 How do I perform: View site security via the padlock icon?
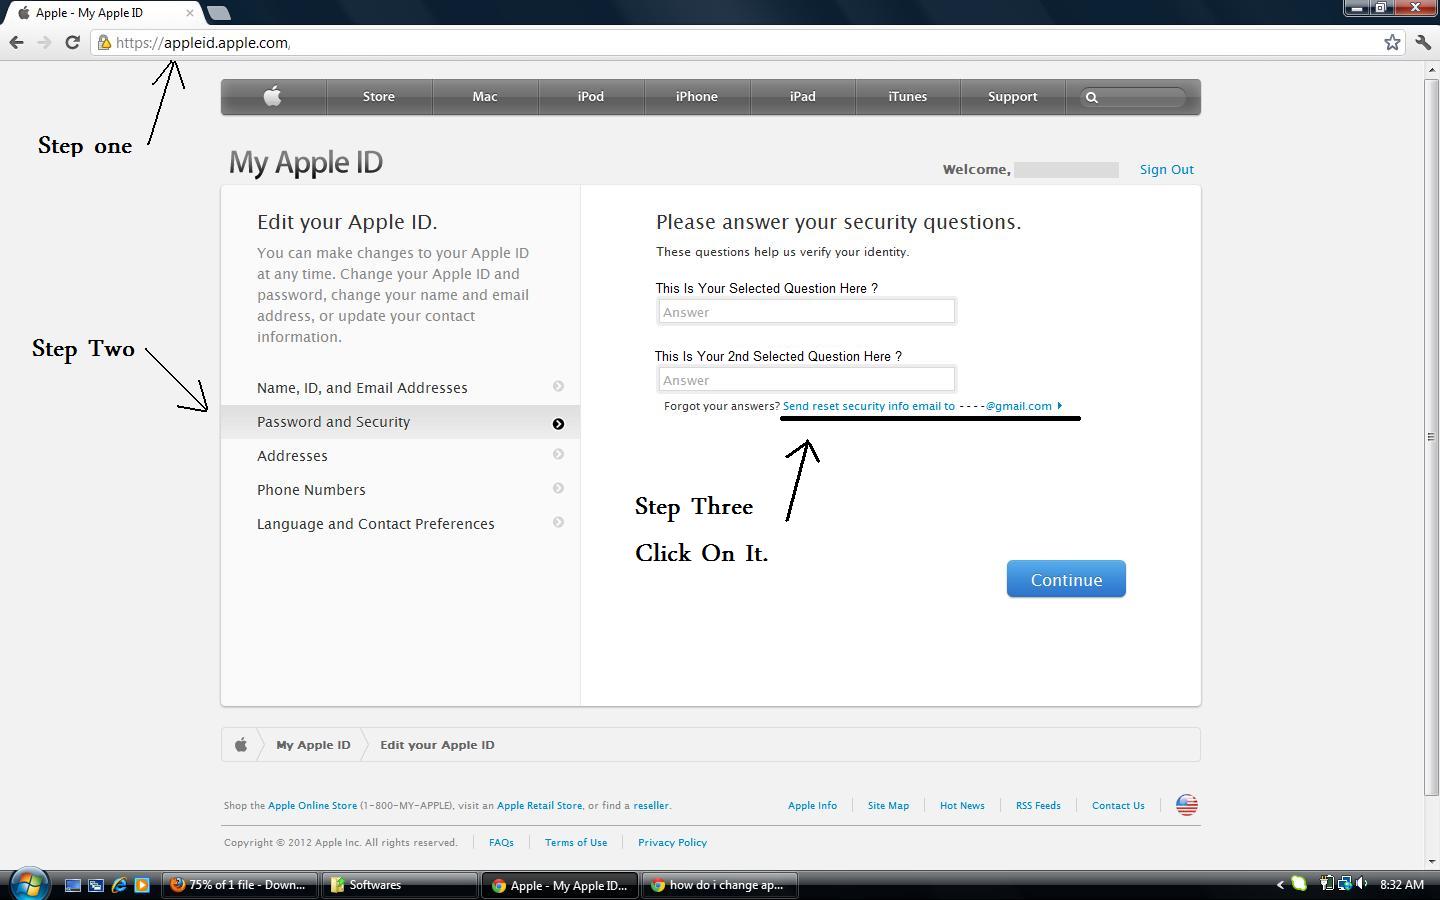pyautogui.click(x=104, y=42)
